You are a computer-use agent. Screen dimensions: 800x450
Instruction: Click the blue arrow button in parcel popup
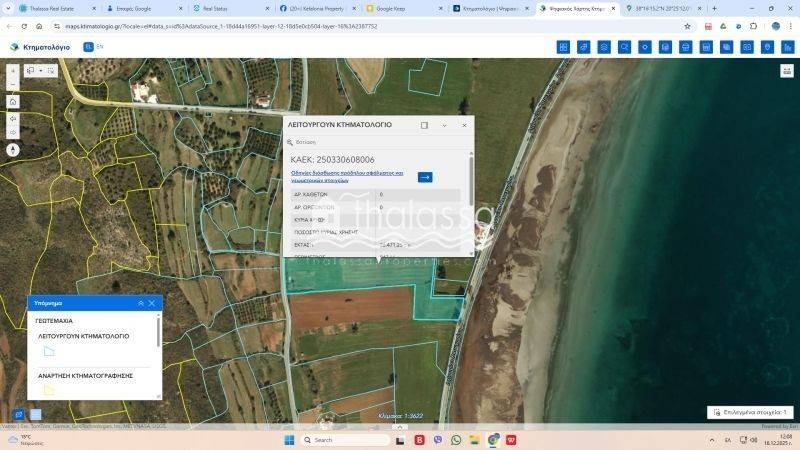tap(425, 177)
